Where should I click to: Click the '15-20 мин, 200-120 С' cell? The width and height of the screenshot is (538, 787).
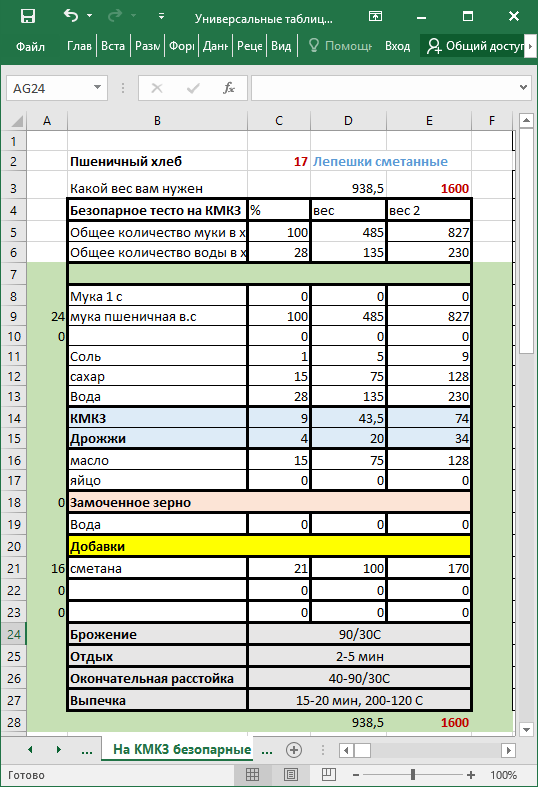[359, 700]
